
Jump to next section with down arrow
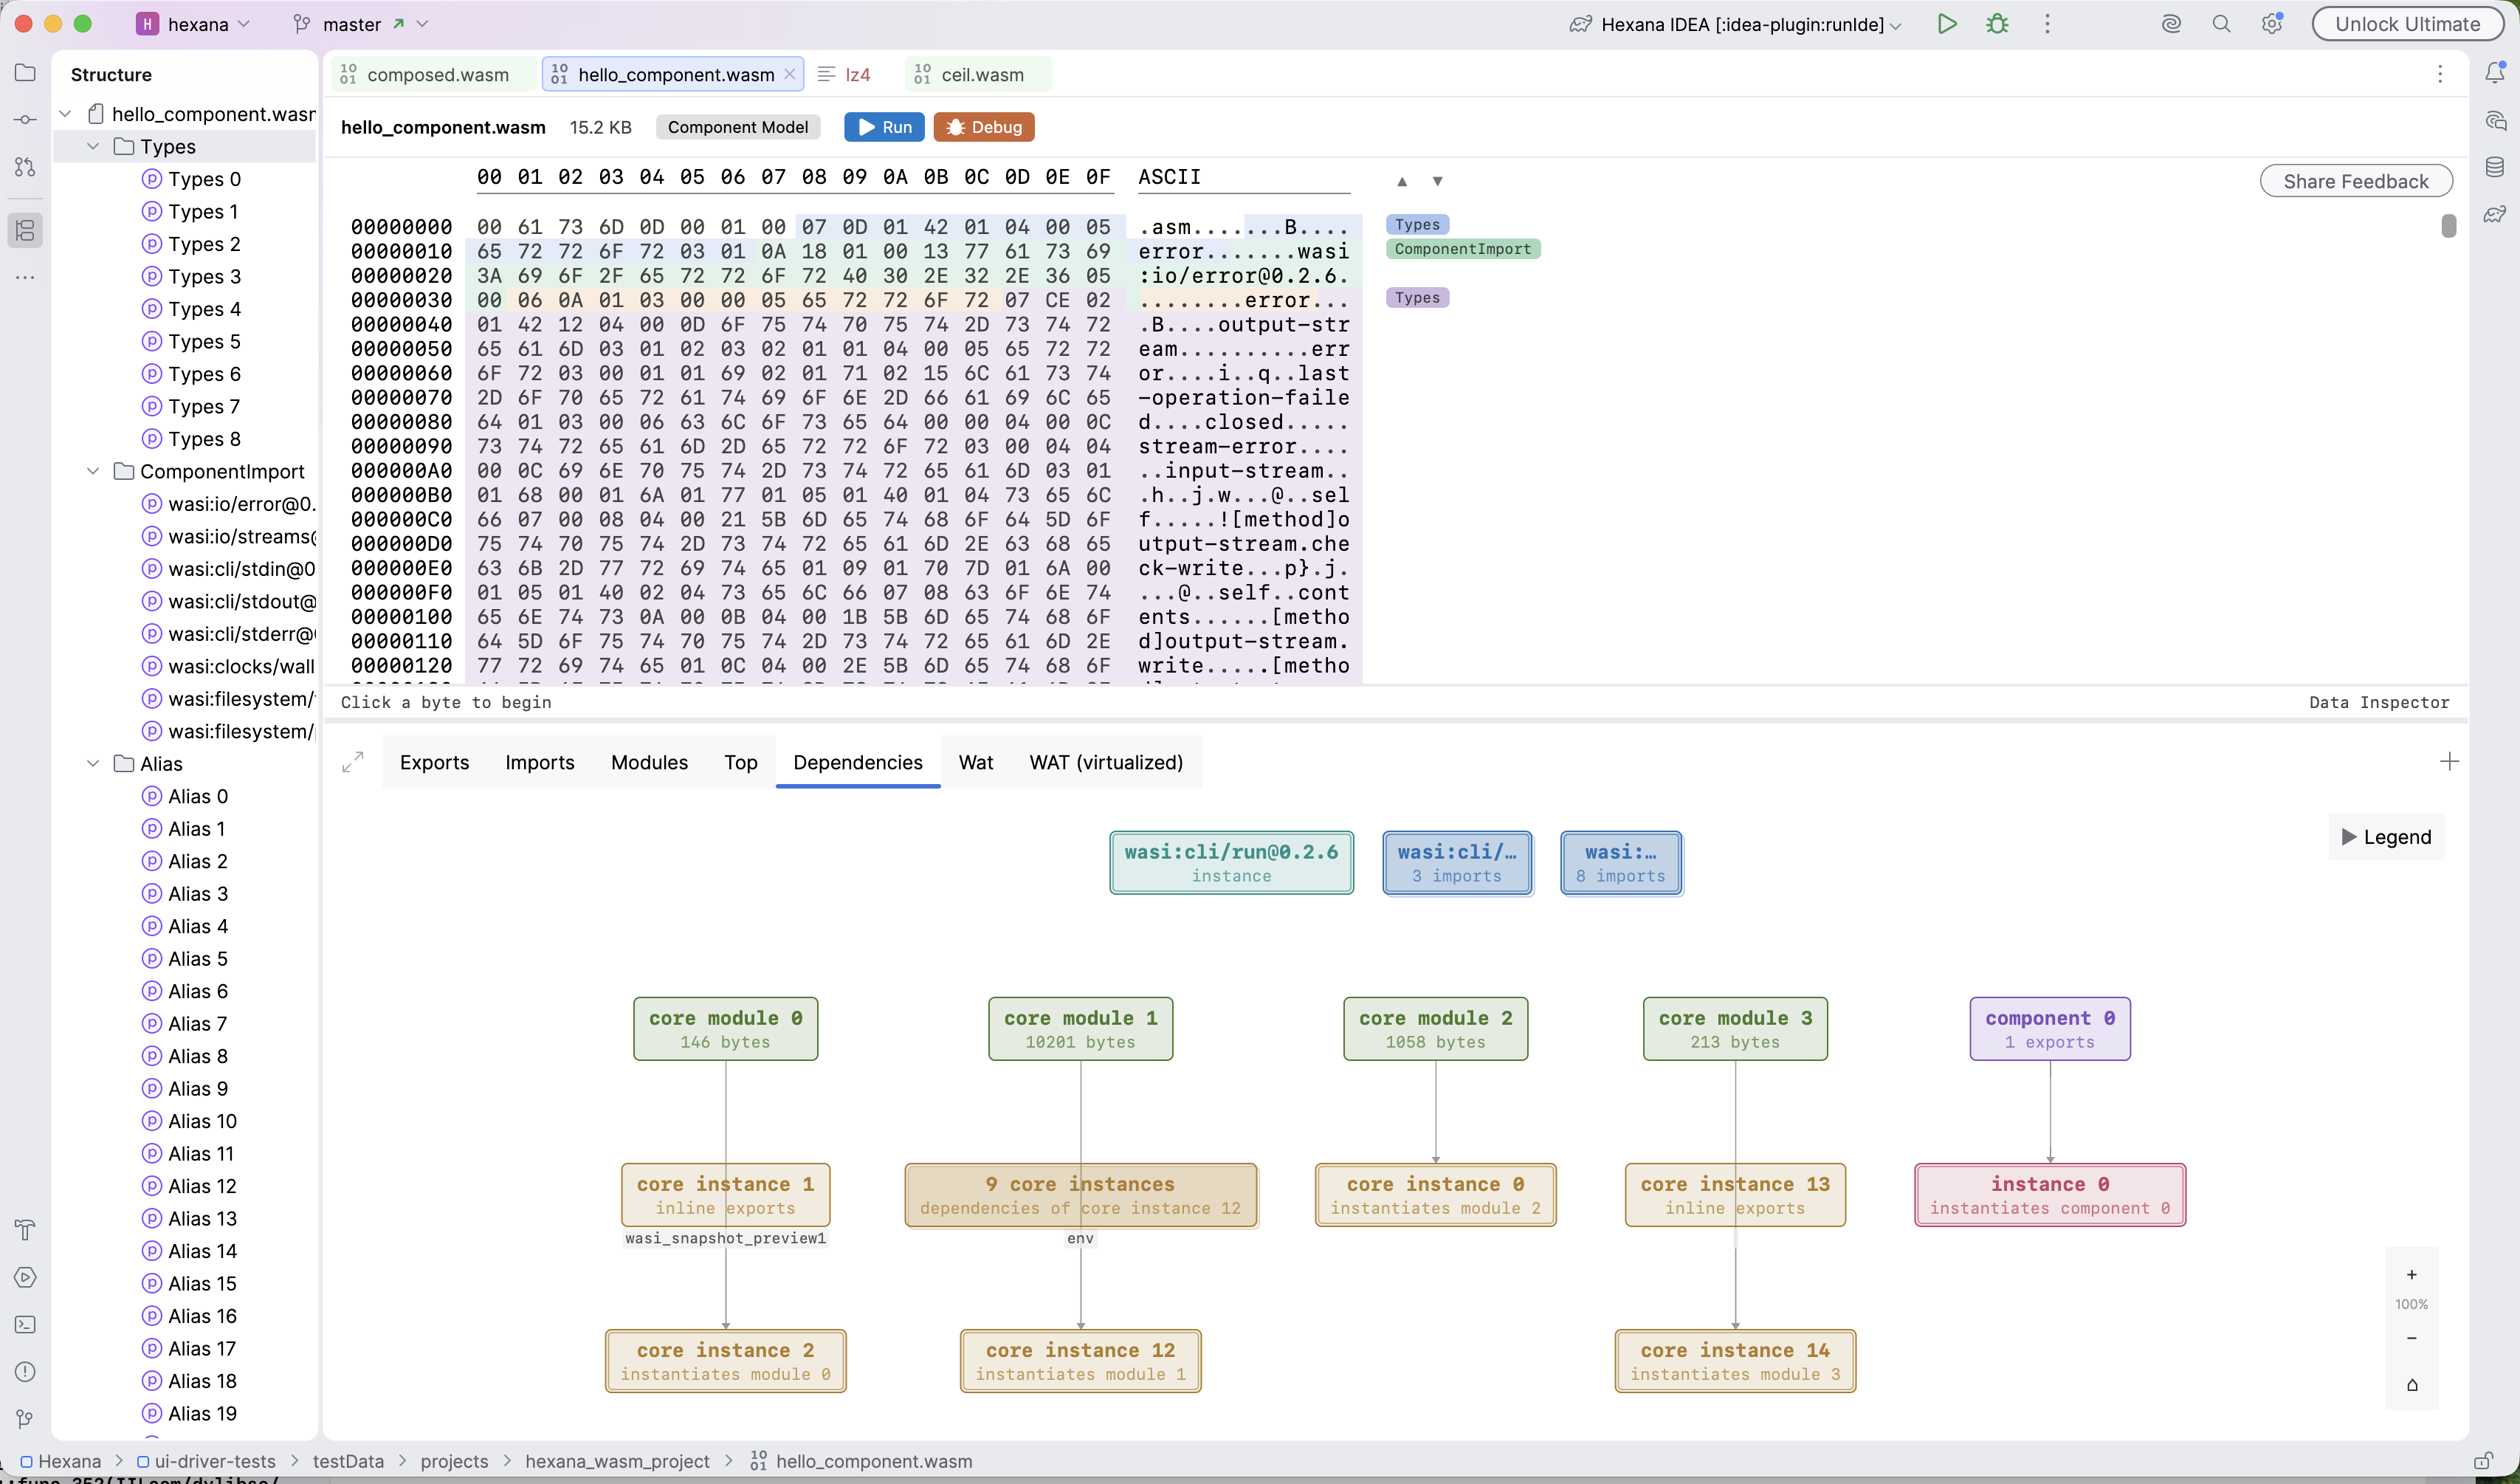(1437, 181)
